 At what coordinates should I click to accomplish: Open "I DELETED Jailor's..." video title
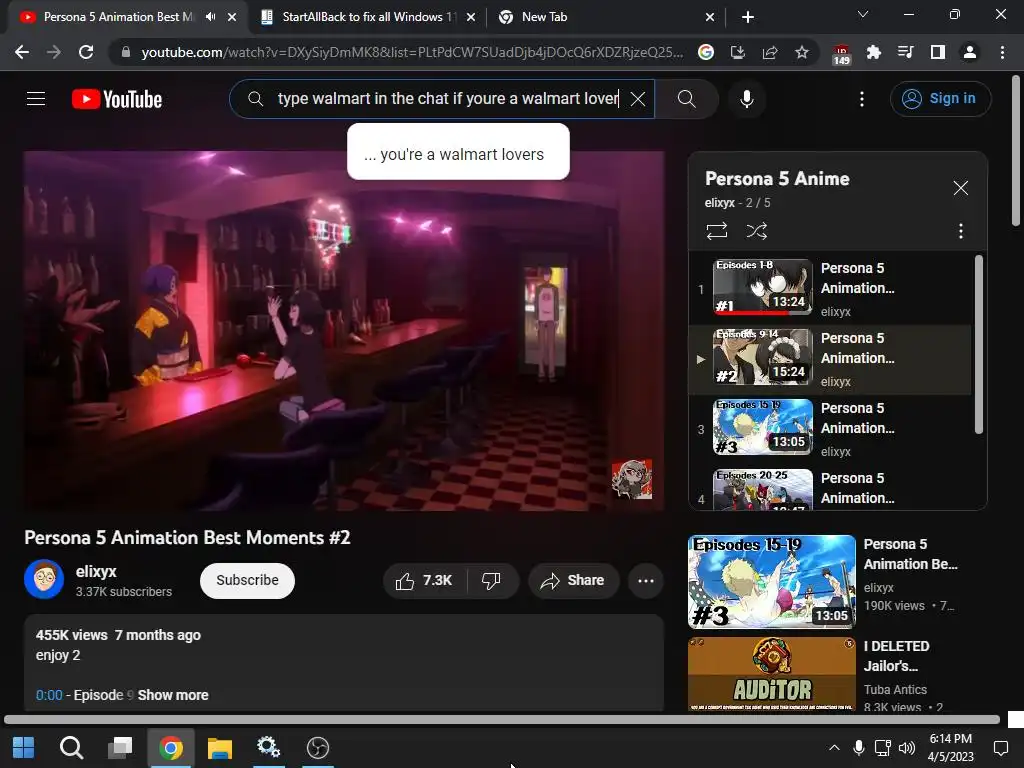click(896, 656)
